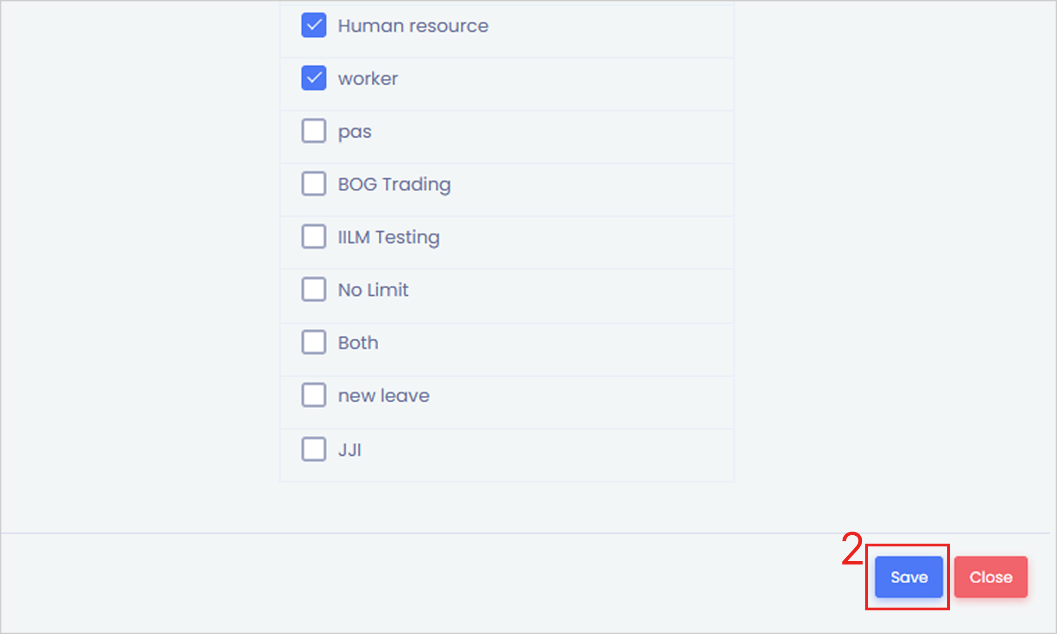Image resolution: width=1057 pixels, height=634 pixels.
Task: Untick the worker checkbox
Action: point(314,79)
